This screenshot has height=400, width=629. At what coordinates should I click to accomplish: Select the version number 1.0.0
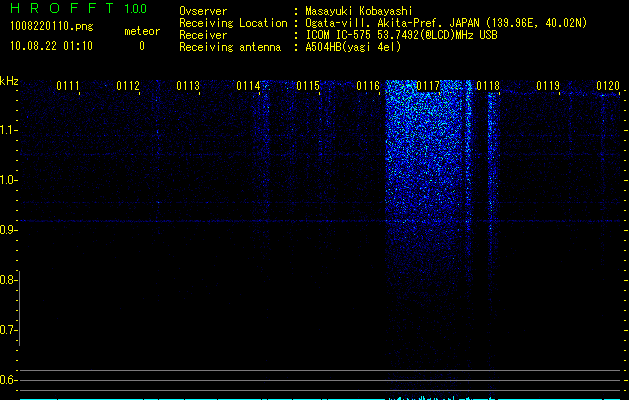click(136, 9)
